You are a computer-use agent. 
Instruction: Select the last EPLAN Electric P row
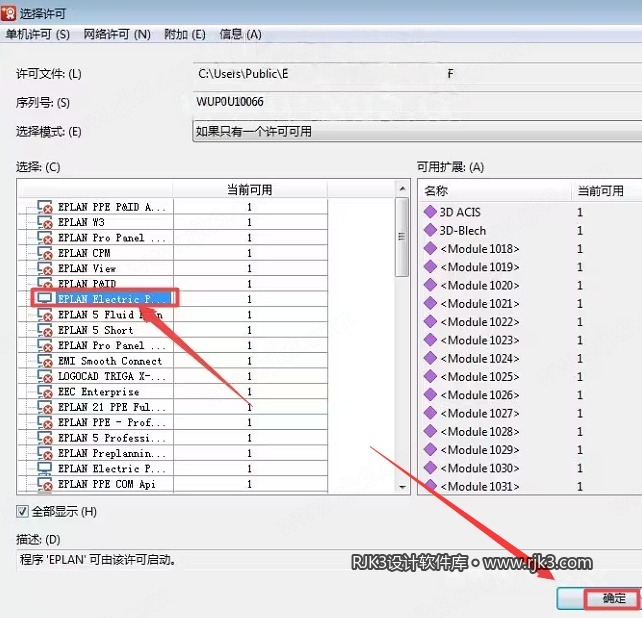pos(173,469)
